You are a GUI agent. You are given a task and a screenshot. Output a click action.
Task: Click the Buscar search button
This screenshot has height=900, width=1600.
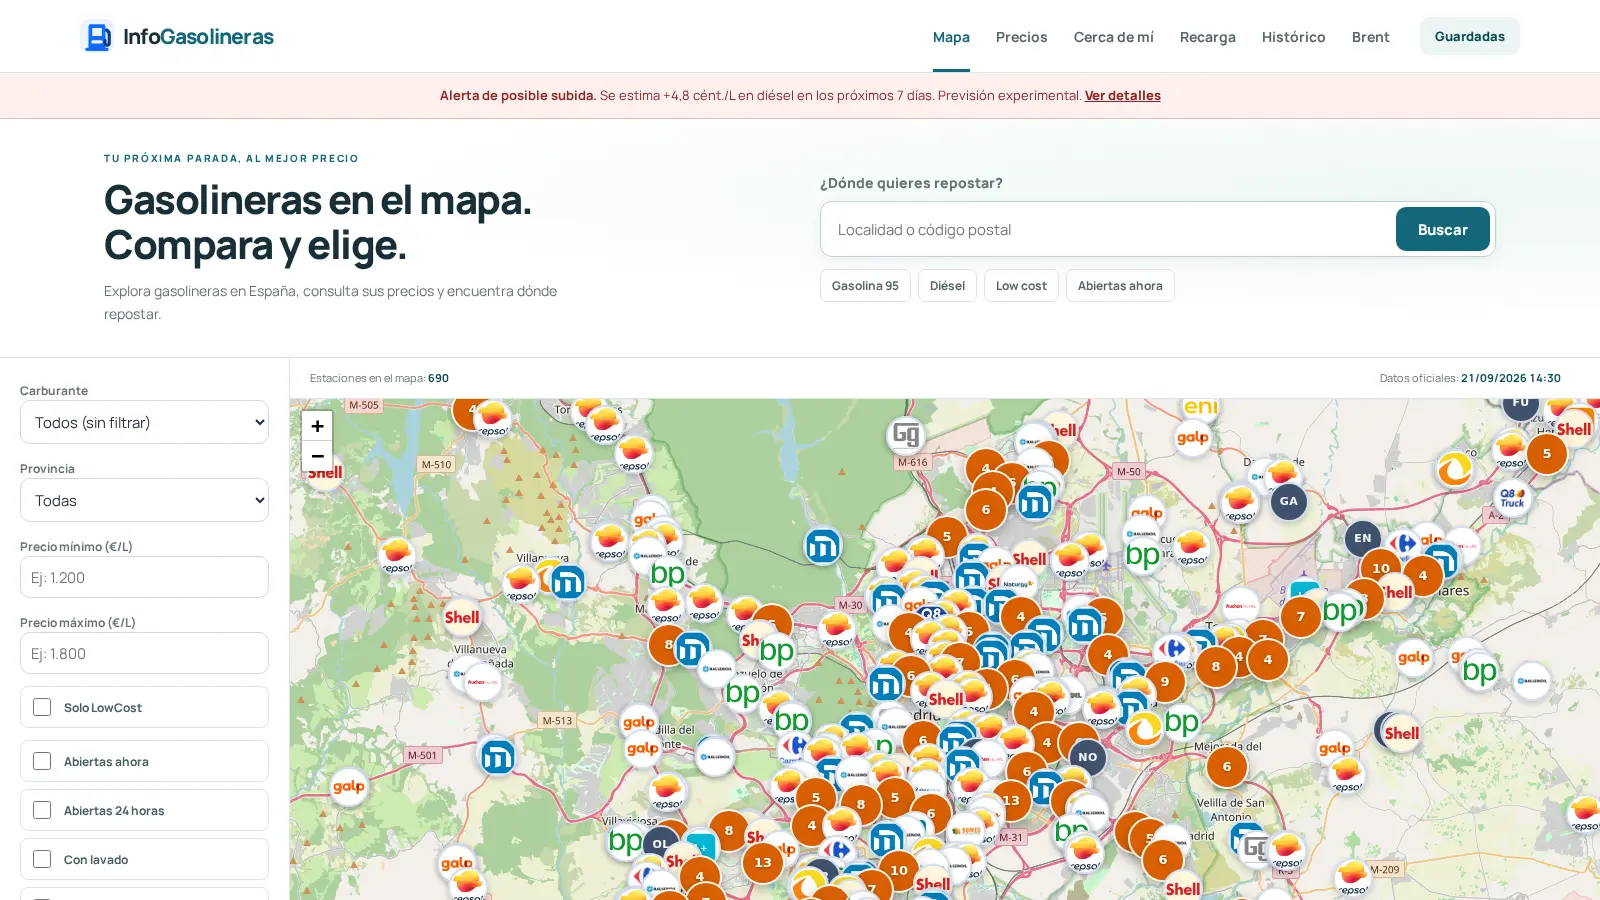point(1442,229)
